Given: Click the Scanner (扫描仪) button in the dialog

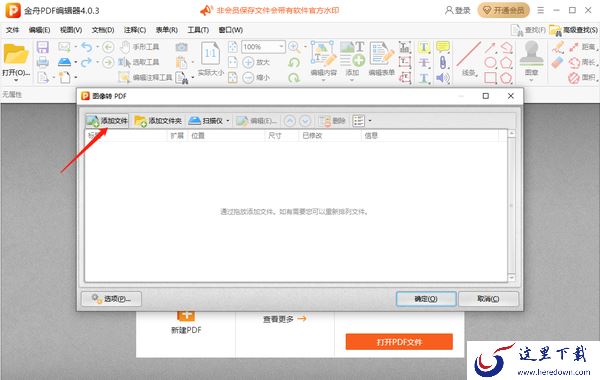Looking at the screenshot, I should [x=206, y=121].
